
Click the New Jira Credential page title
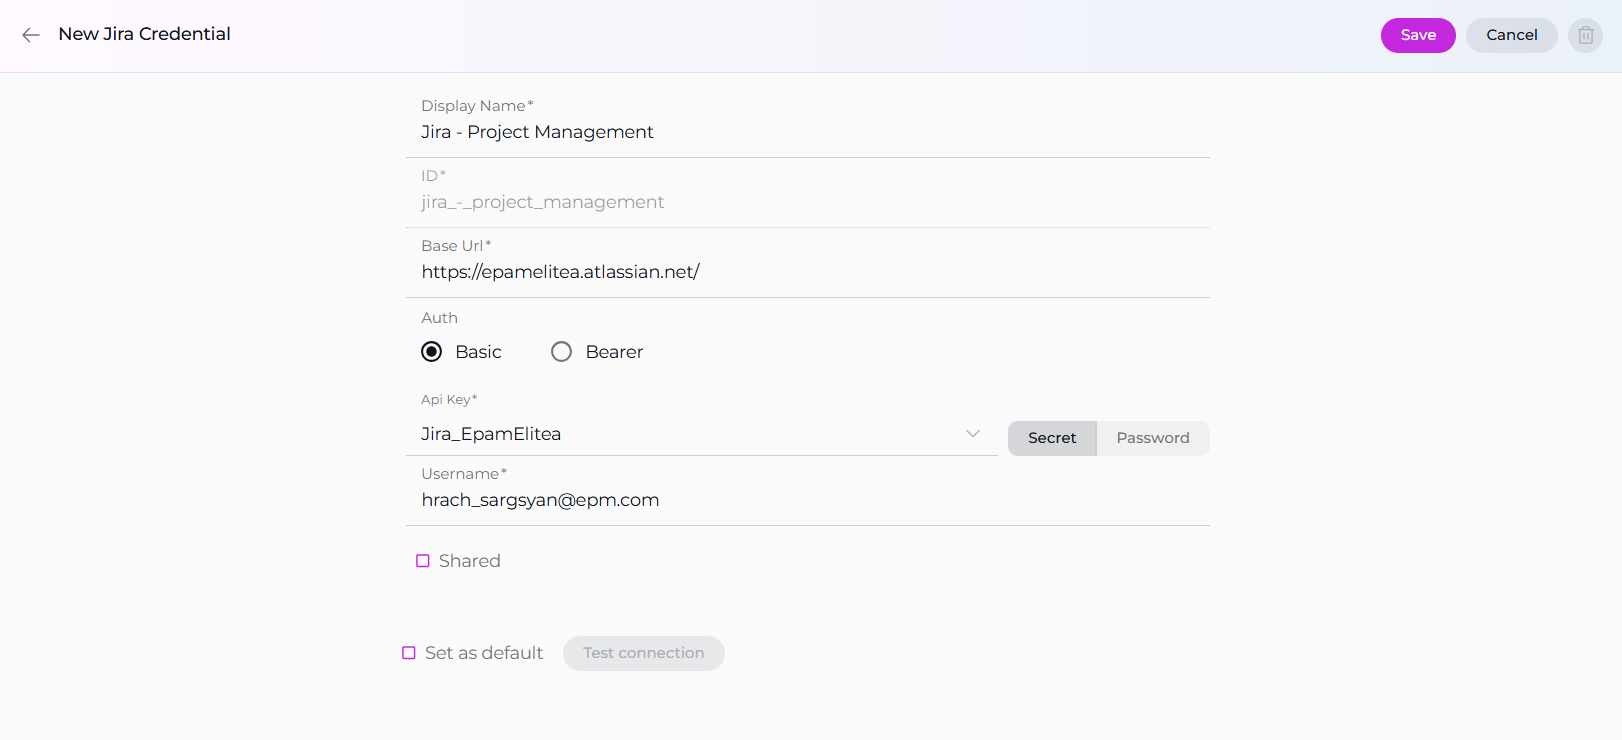144,34
